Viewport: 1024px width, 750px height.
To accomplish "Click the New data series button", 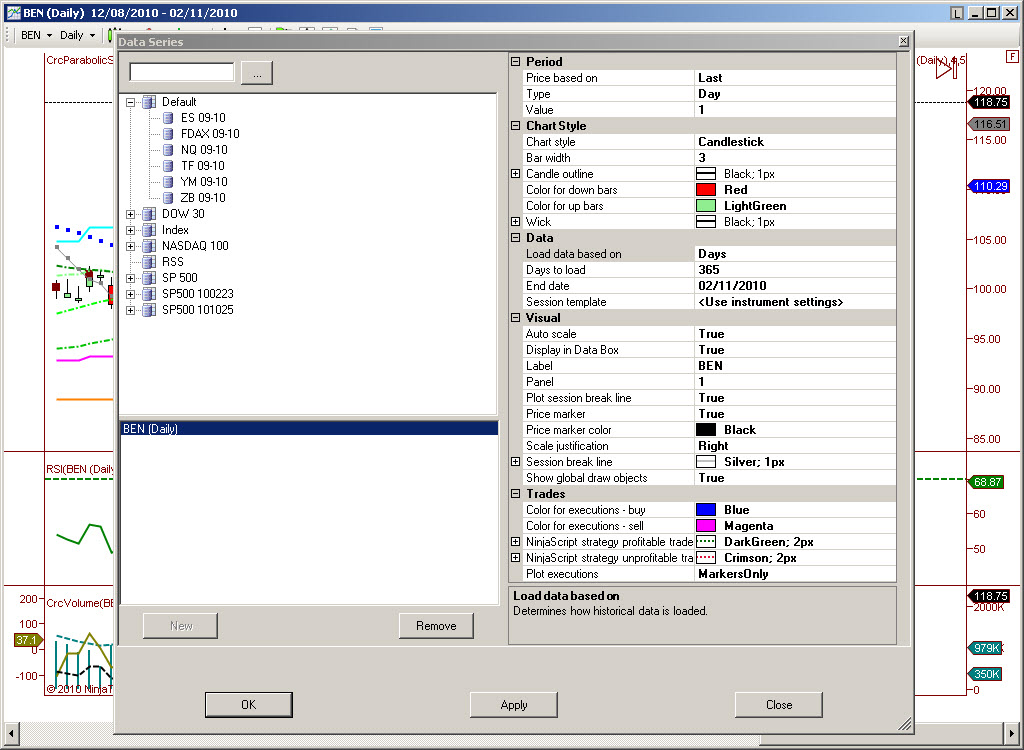I will [x=181, y=626].
